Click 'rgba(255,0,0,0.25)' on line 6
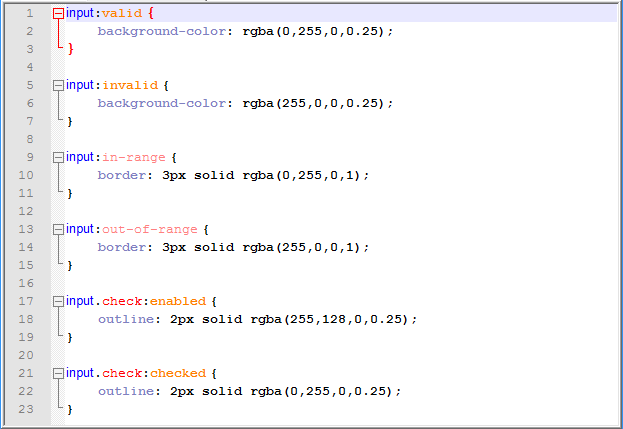The height and width of the screenshot is (429, 623). tap(313, 103)
